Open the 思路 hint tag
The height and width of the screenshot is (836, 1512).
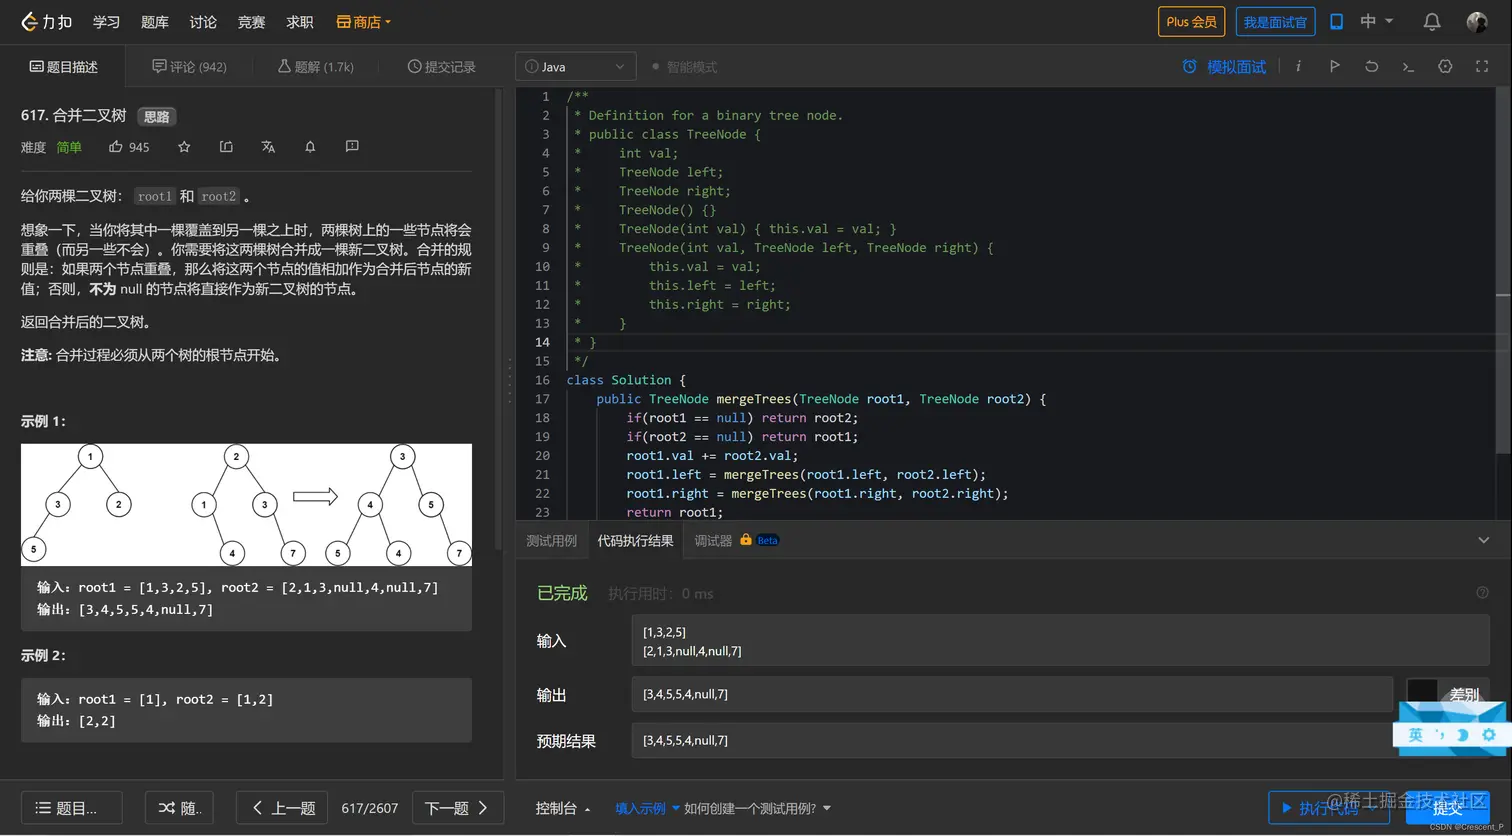(157, 116)
